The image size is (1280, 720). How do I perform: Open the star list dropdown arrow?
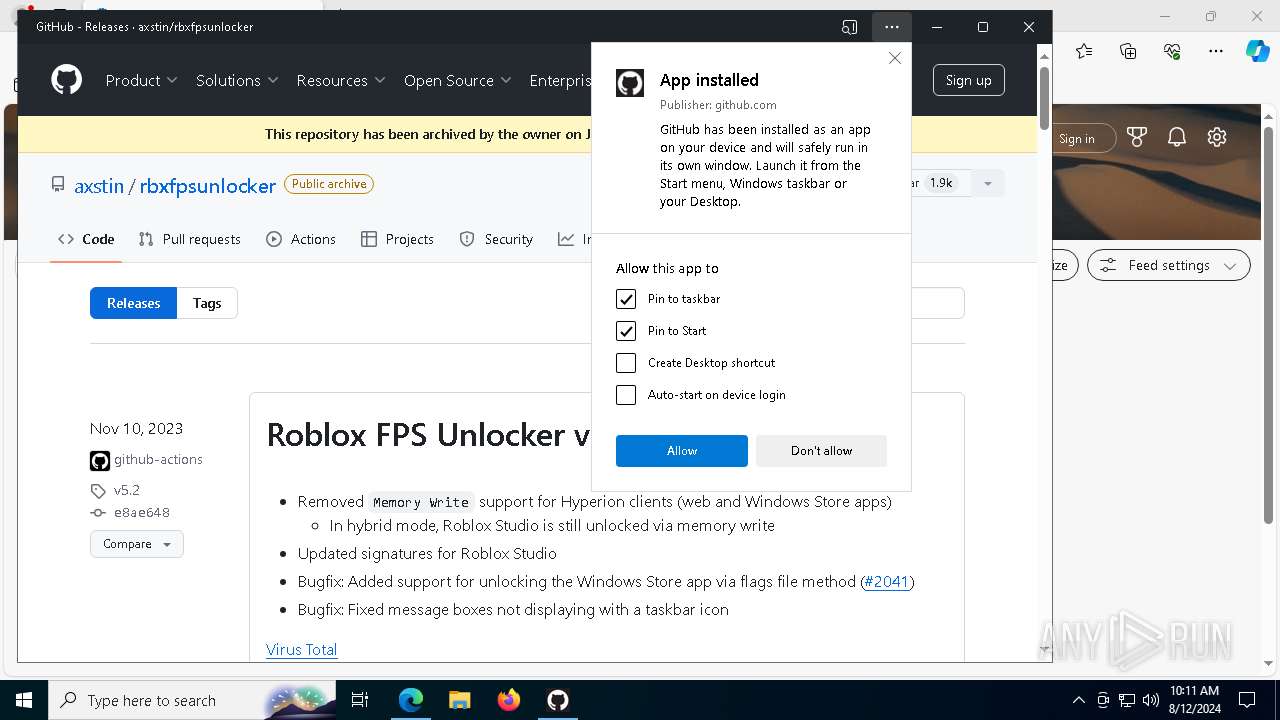click(x=988, y=183)
